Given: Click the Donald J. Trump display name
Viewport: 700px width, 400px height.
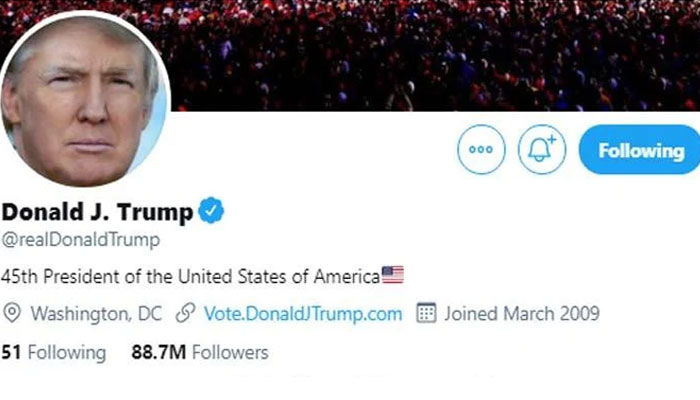Looking at the screenshot, I should click(x=97, y=212).
